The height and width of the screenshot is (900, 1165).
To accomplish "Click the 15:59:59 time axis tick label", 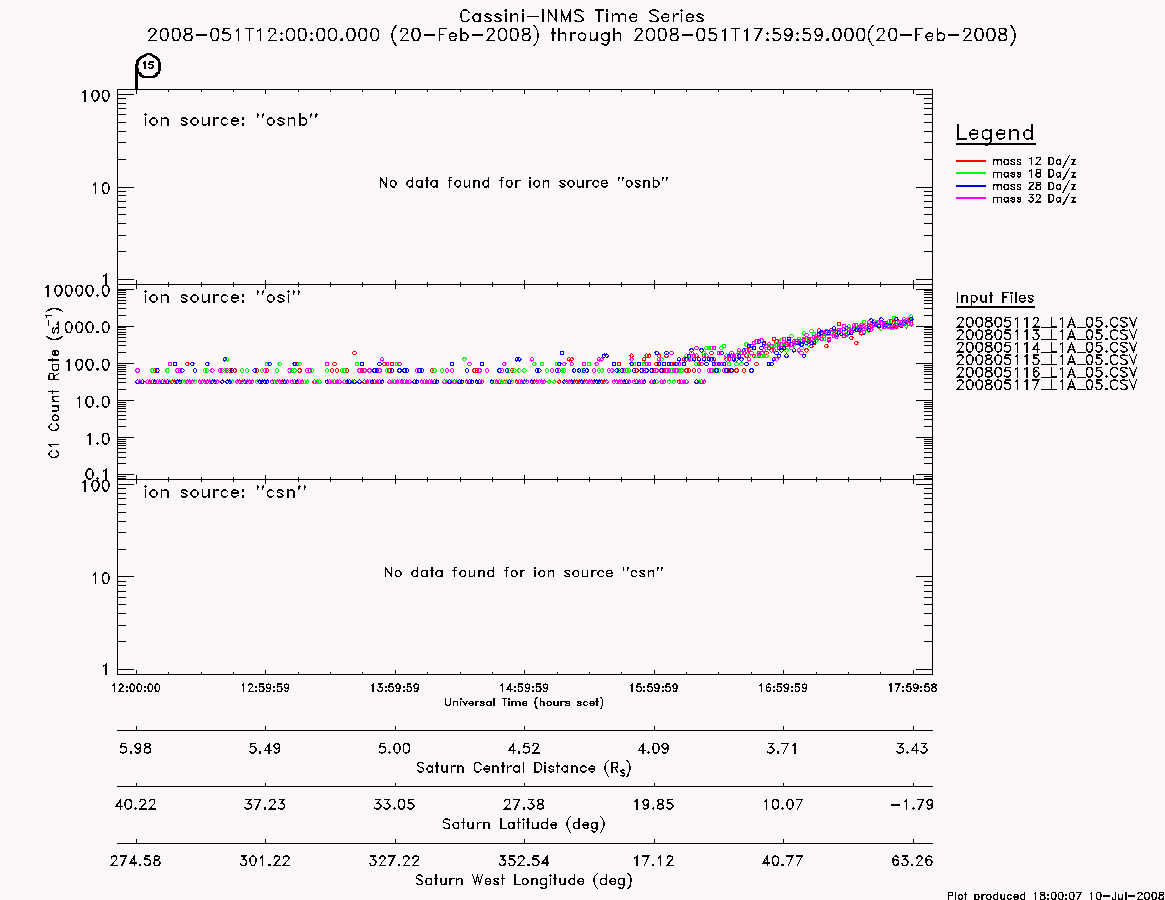I will pyautogui.click(x=654, y=687).
